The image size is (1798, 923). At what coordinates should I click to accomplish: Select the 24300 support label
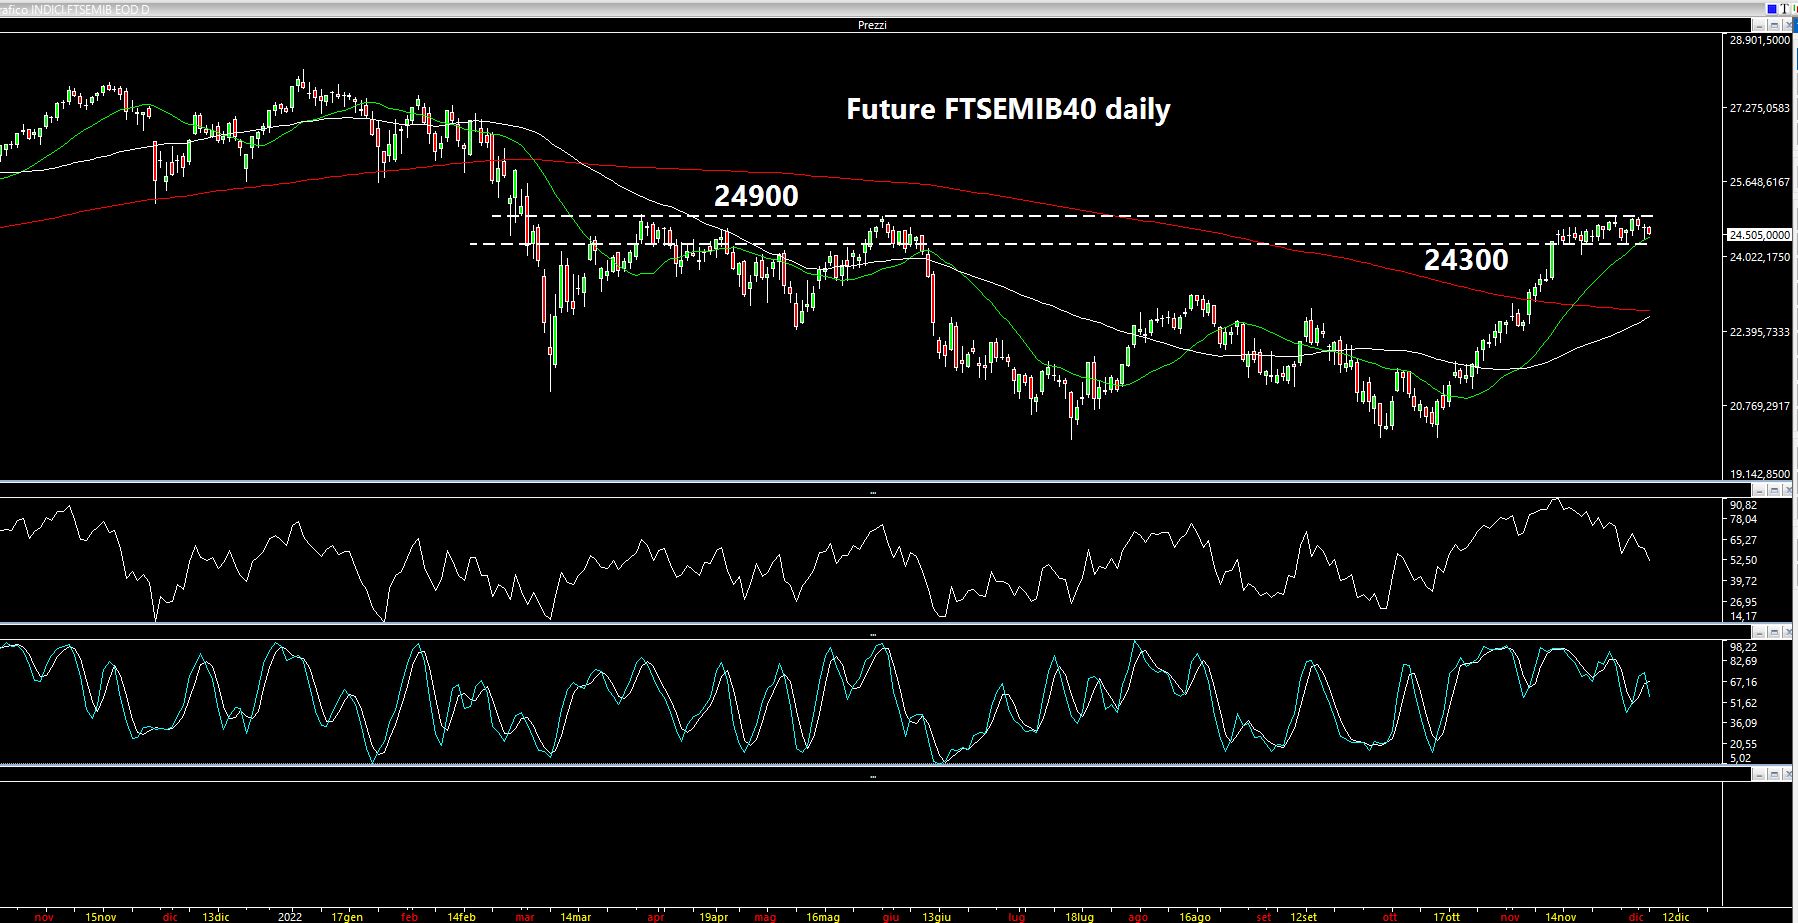(x=1466, y=260)
